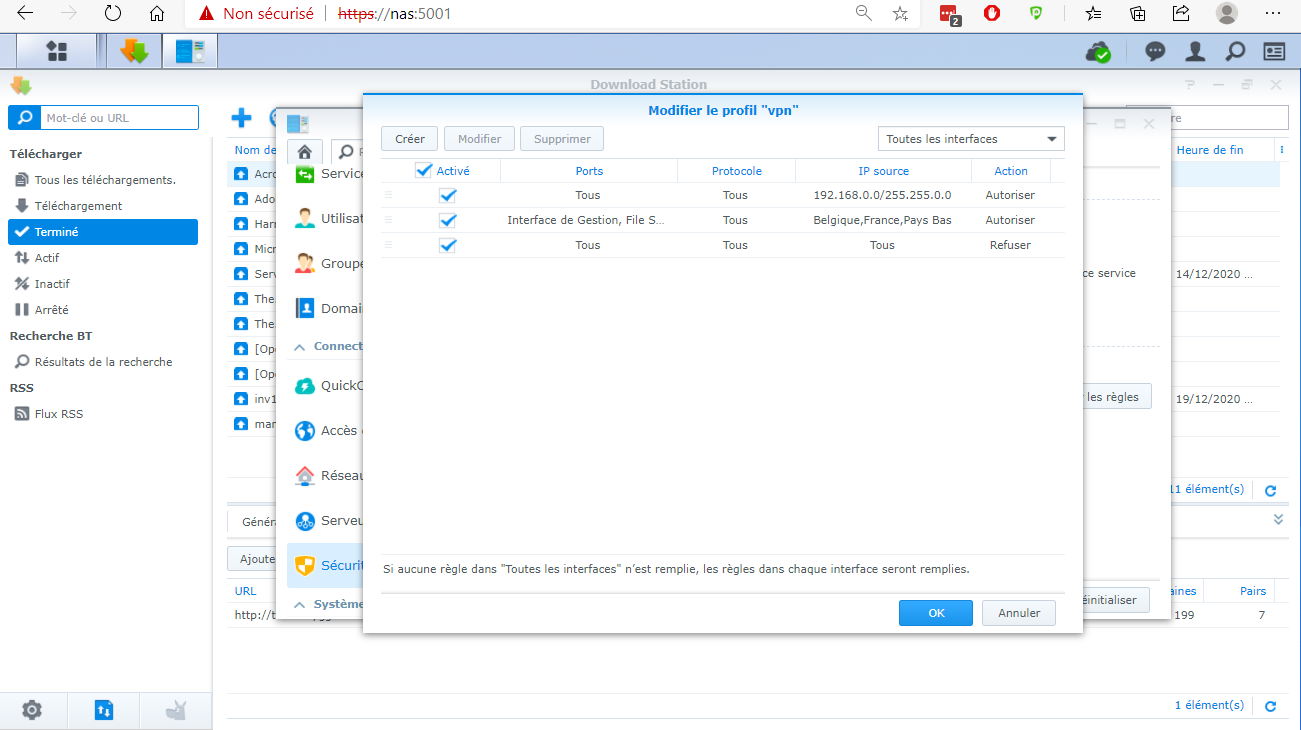Open the DSM main menu grid icon

[x=57, y=51]
